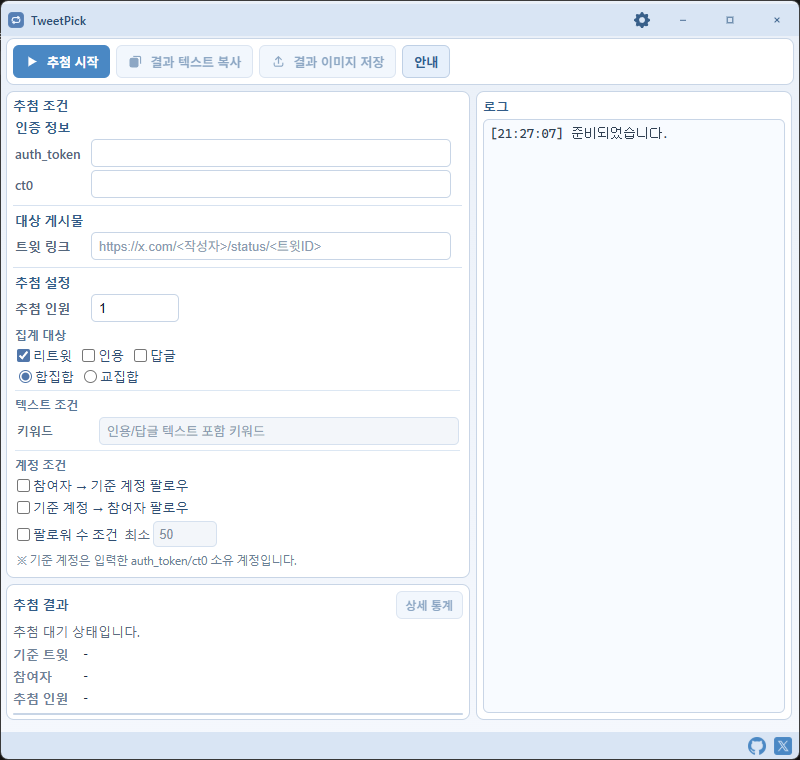The height and width of the screenshot is (760, 800).
Task: Enable the 팔로워 수 조건 checkbox
Action: point(21,534)
